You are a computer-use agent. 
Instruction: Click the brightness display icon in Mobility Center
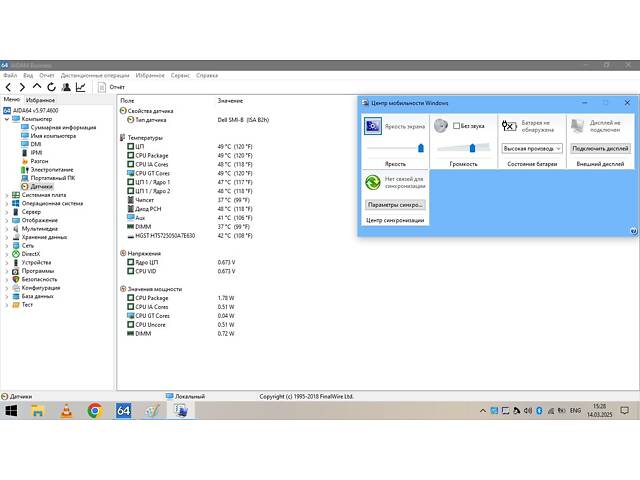click(x=373, y=126)
